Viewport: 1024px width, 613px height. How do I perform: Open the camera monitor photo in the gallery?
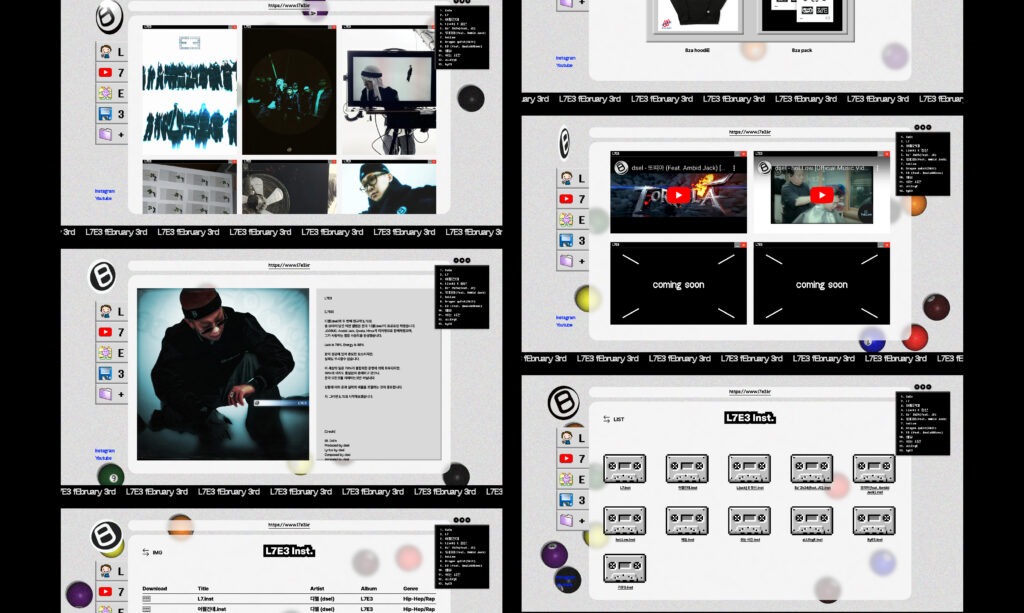point(389,91)
